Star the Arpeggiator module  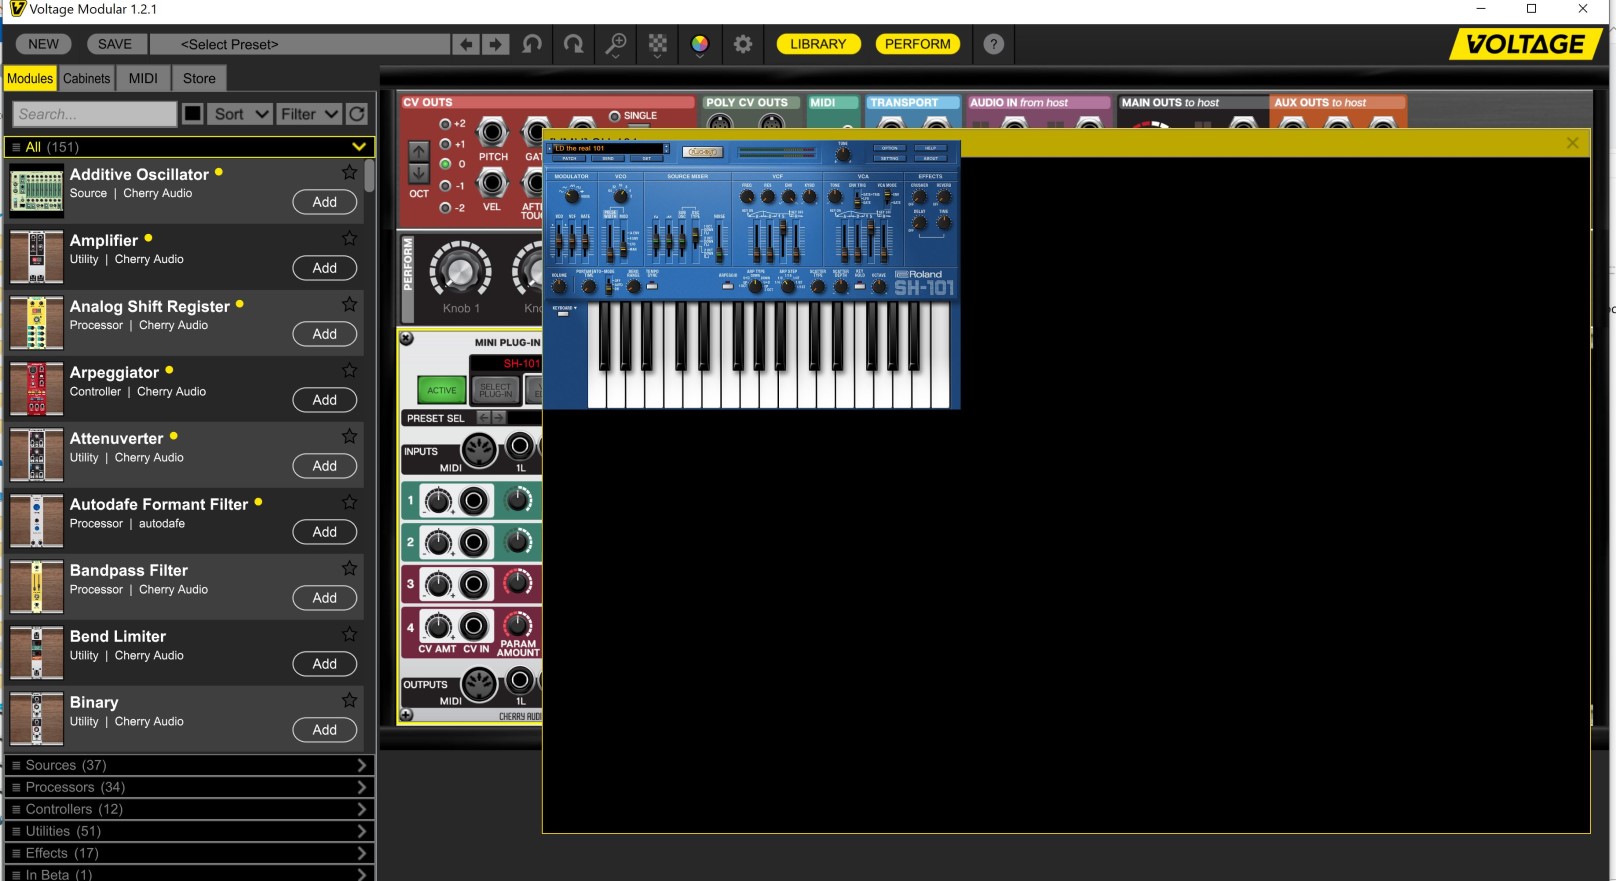[x=349, y=370]
